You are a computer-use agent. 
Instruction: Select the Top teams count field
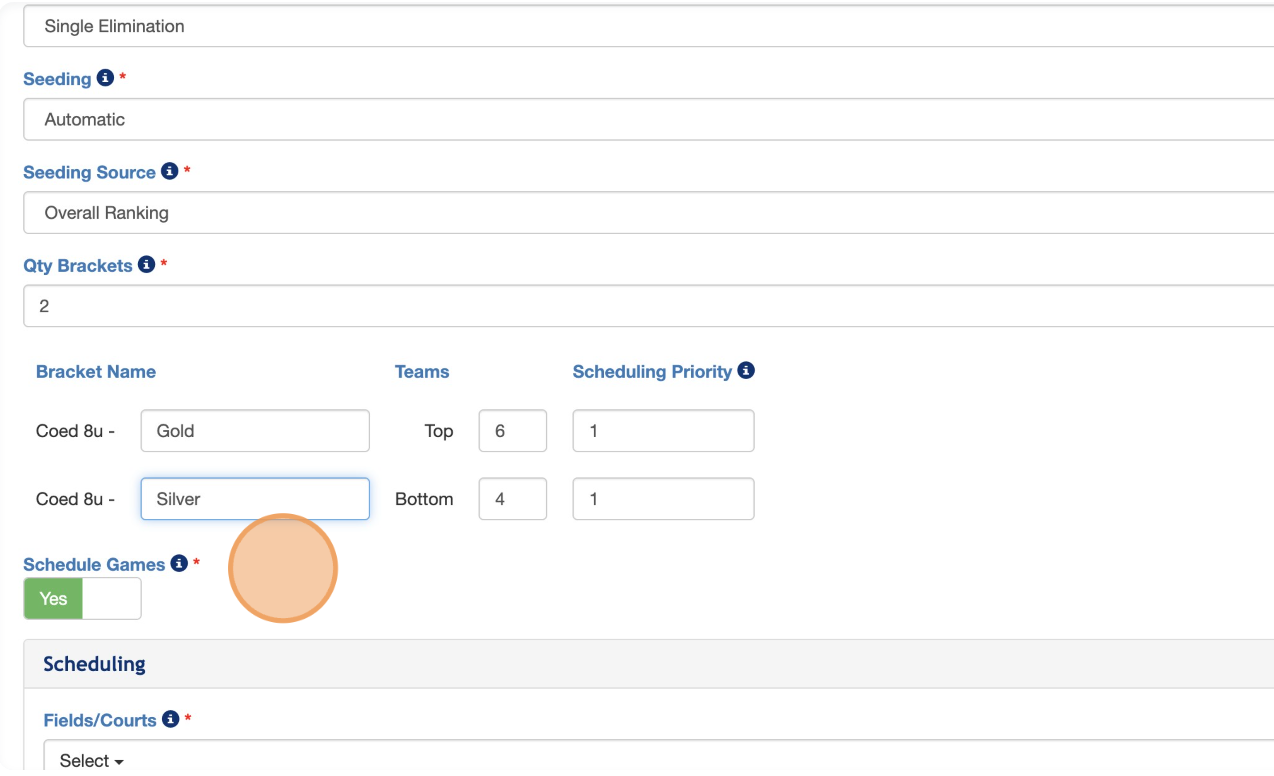point(512,431)
